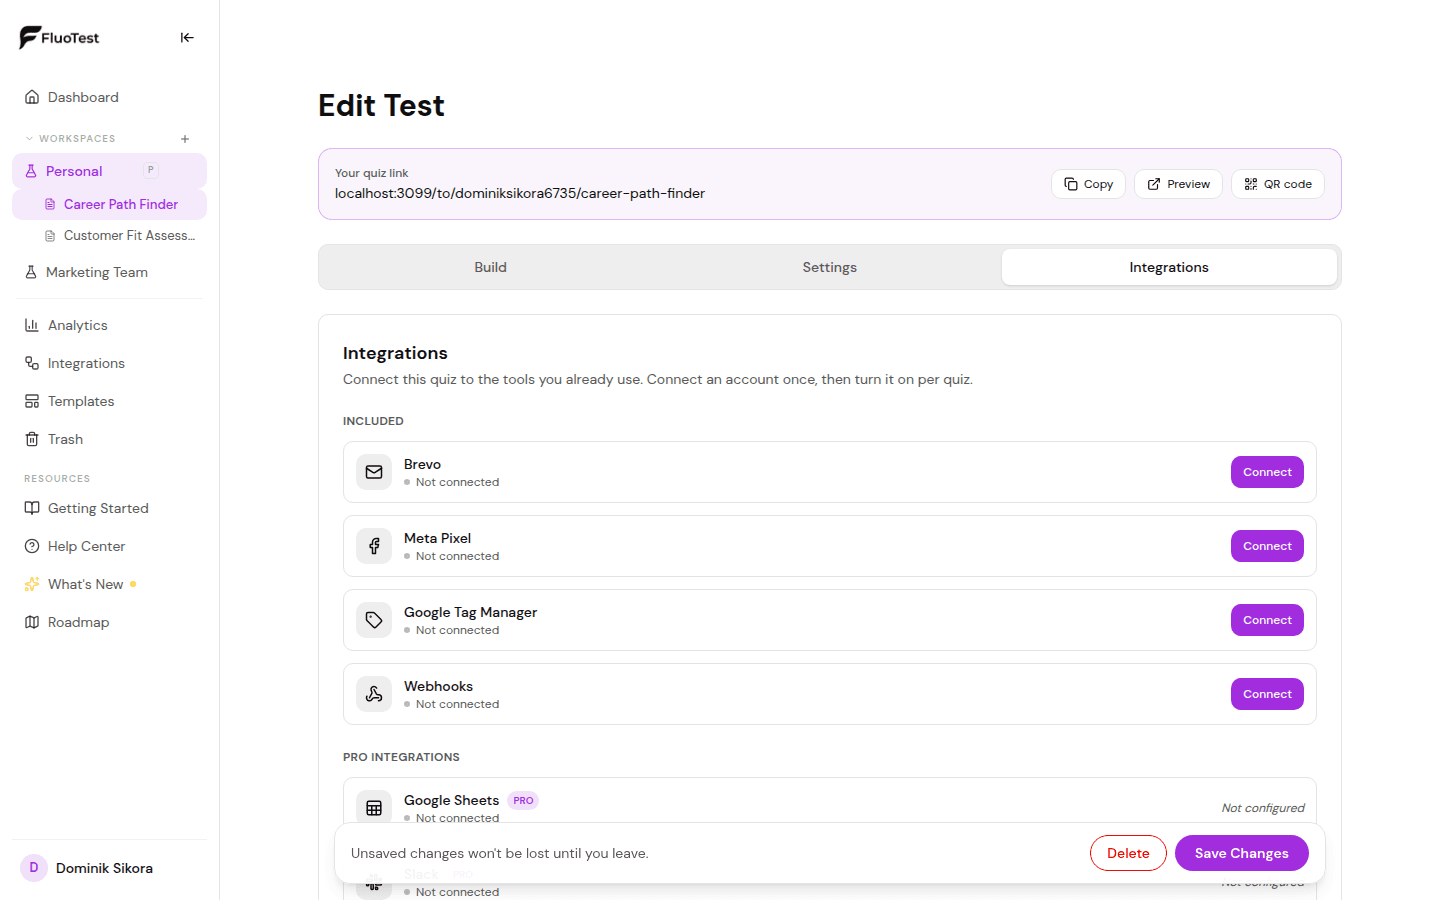Open Dominik Sikora's user menu
1440x900 pixels.
[109, 868]
